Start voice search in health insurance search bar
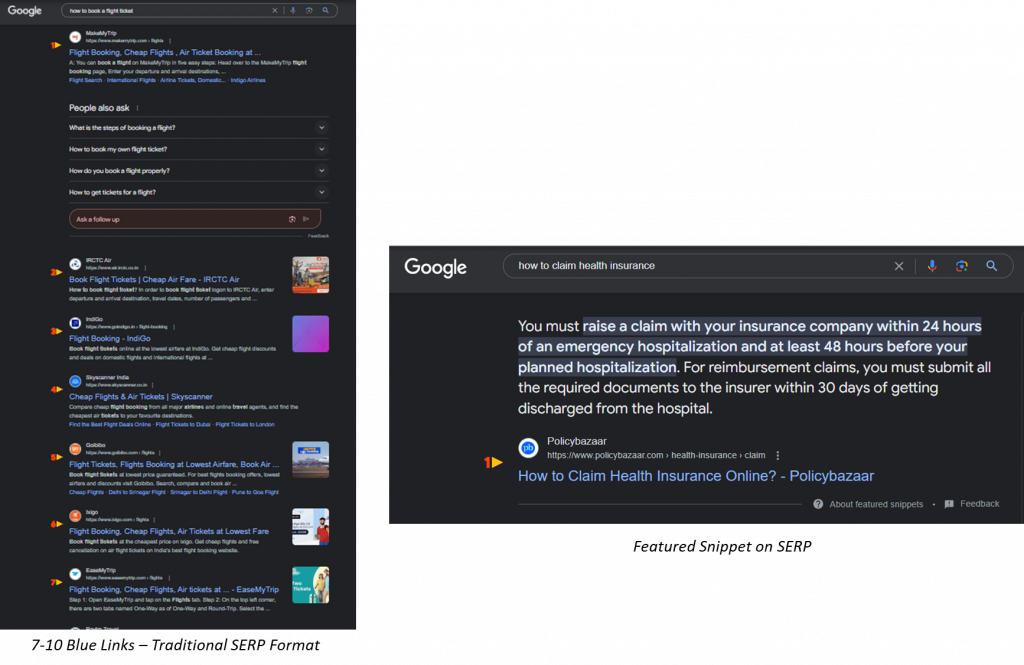The width and height of the screenshot is (1024, 665). pyautogui.click(x=932, y=266)
